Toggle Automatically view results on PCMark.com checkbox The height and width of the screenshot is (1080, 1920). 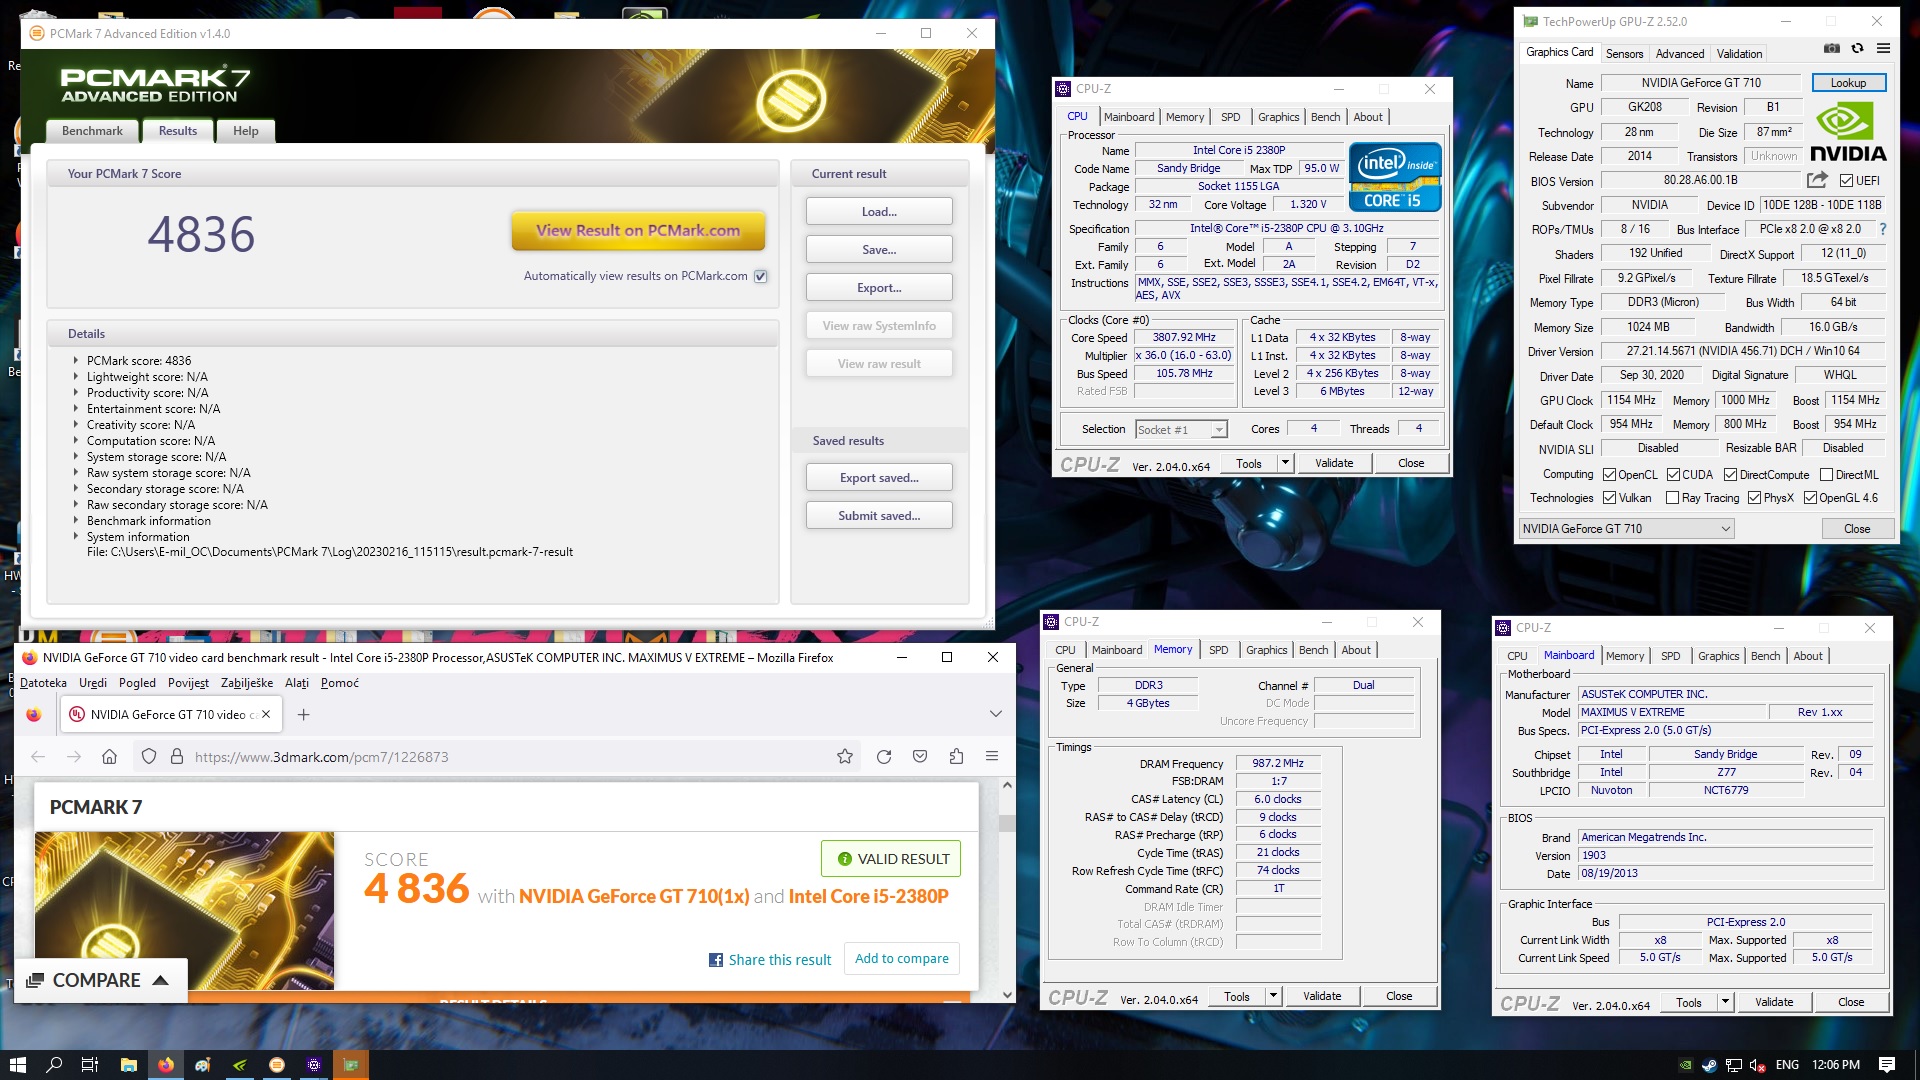pos(761,276)
